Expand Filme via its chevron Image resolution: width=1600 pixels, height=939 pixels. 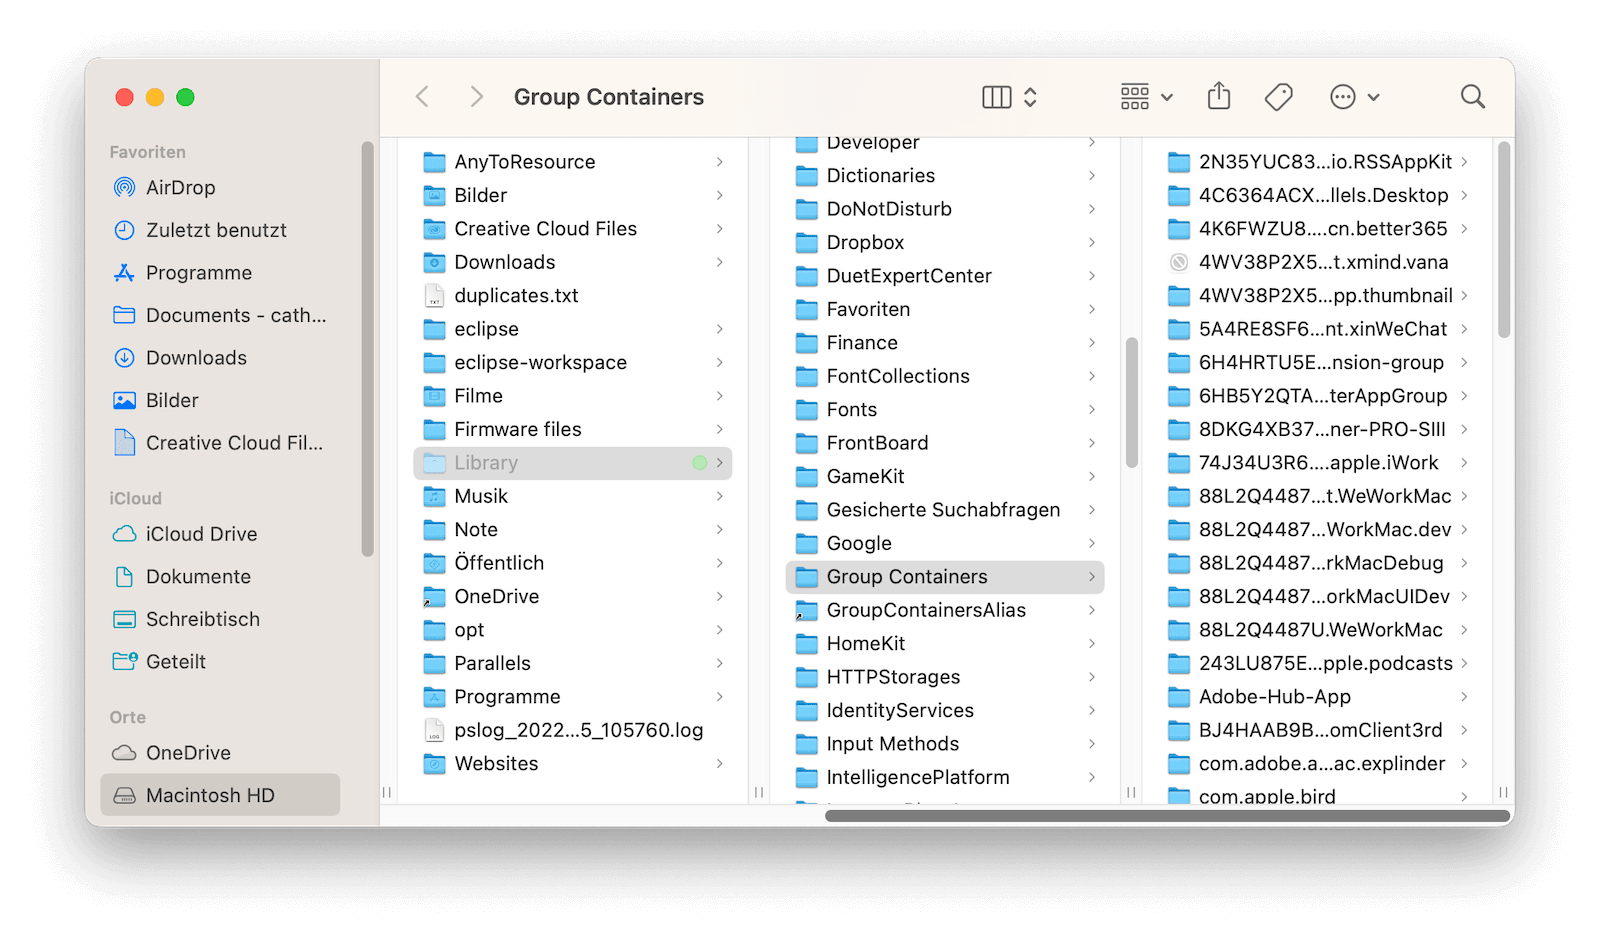pyautogui.click(x=719, y=396)
